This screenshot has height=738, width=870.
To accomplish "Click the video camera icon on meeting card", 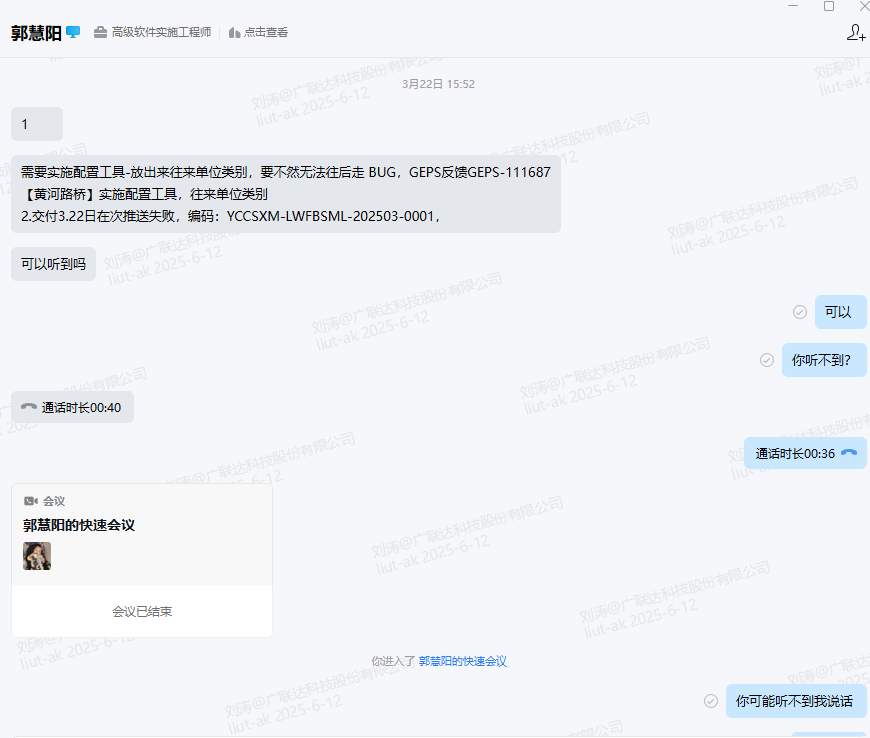I will click(31, 500).
